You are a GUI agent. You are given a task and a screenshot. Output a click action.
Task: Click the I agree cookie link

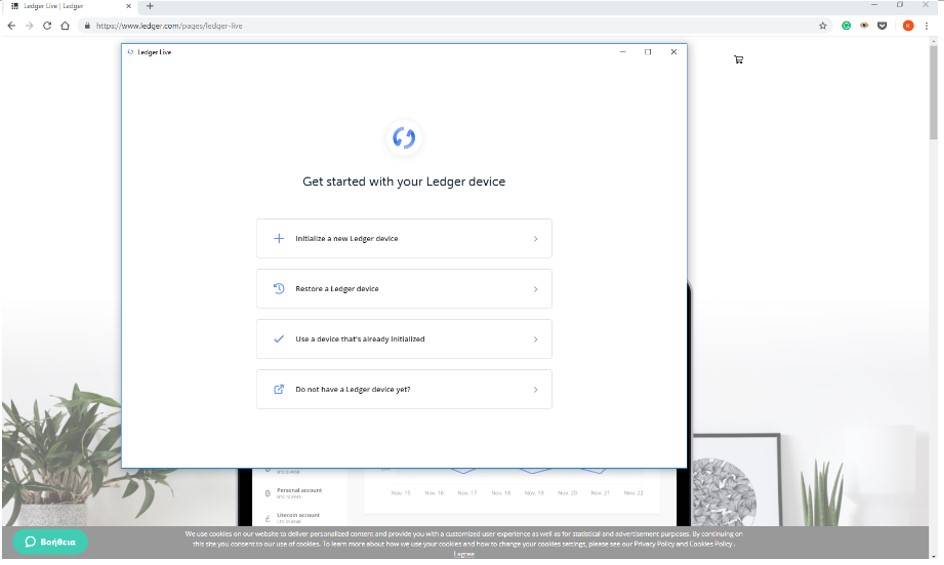pos(464,554)
